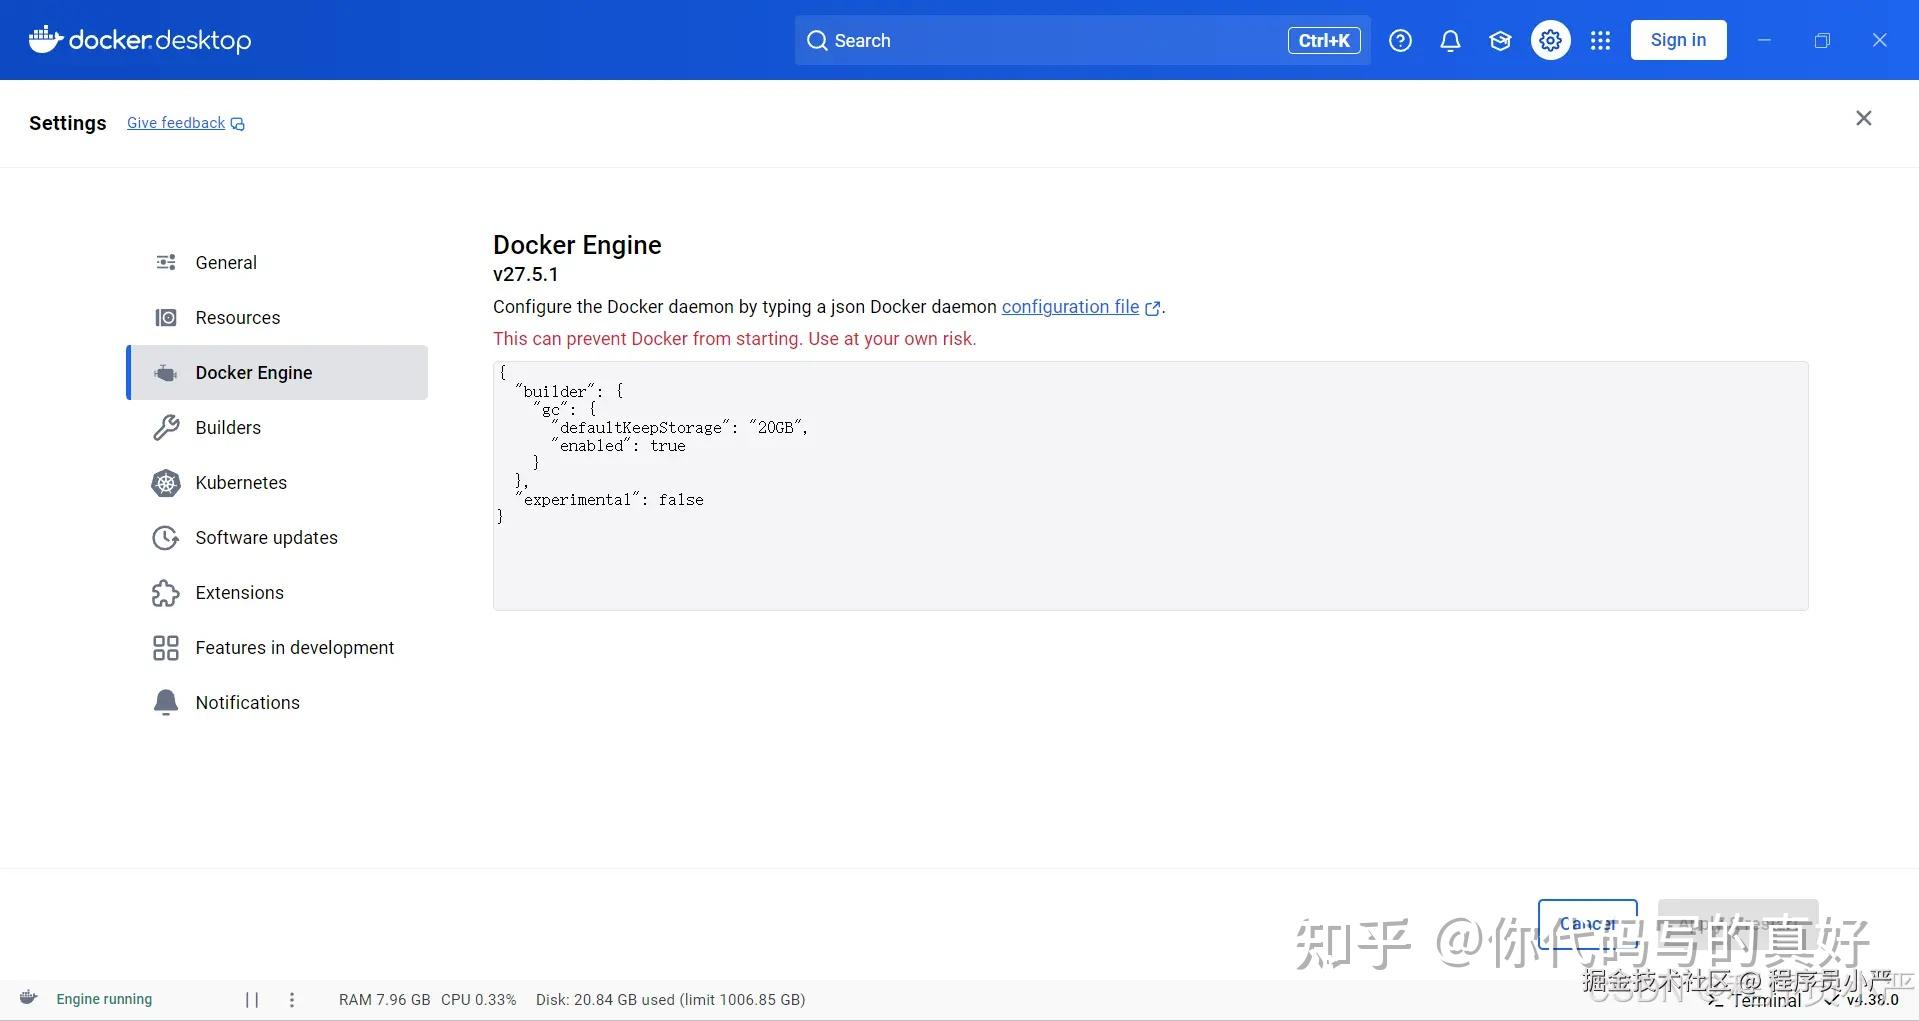Screen dimensions: 1919x1021
Task: Click the "RAM 7.96 GB" status entry
Action: [x=385, y=999]
